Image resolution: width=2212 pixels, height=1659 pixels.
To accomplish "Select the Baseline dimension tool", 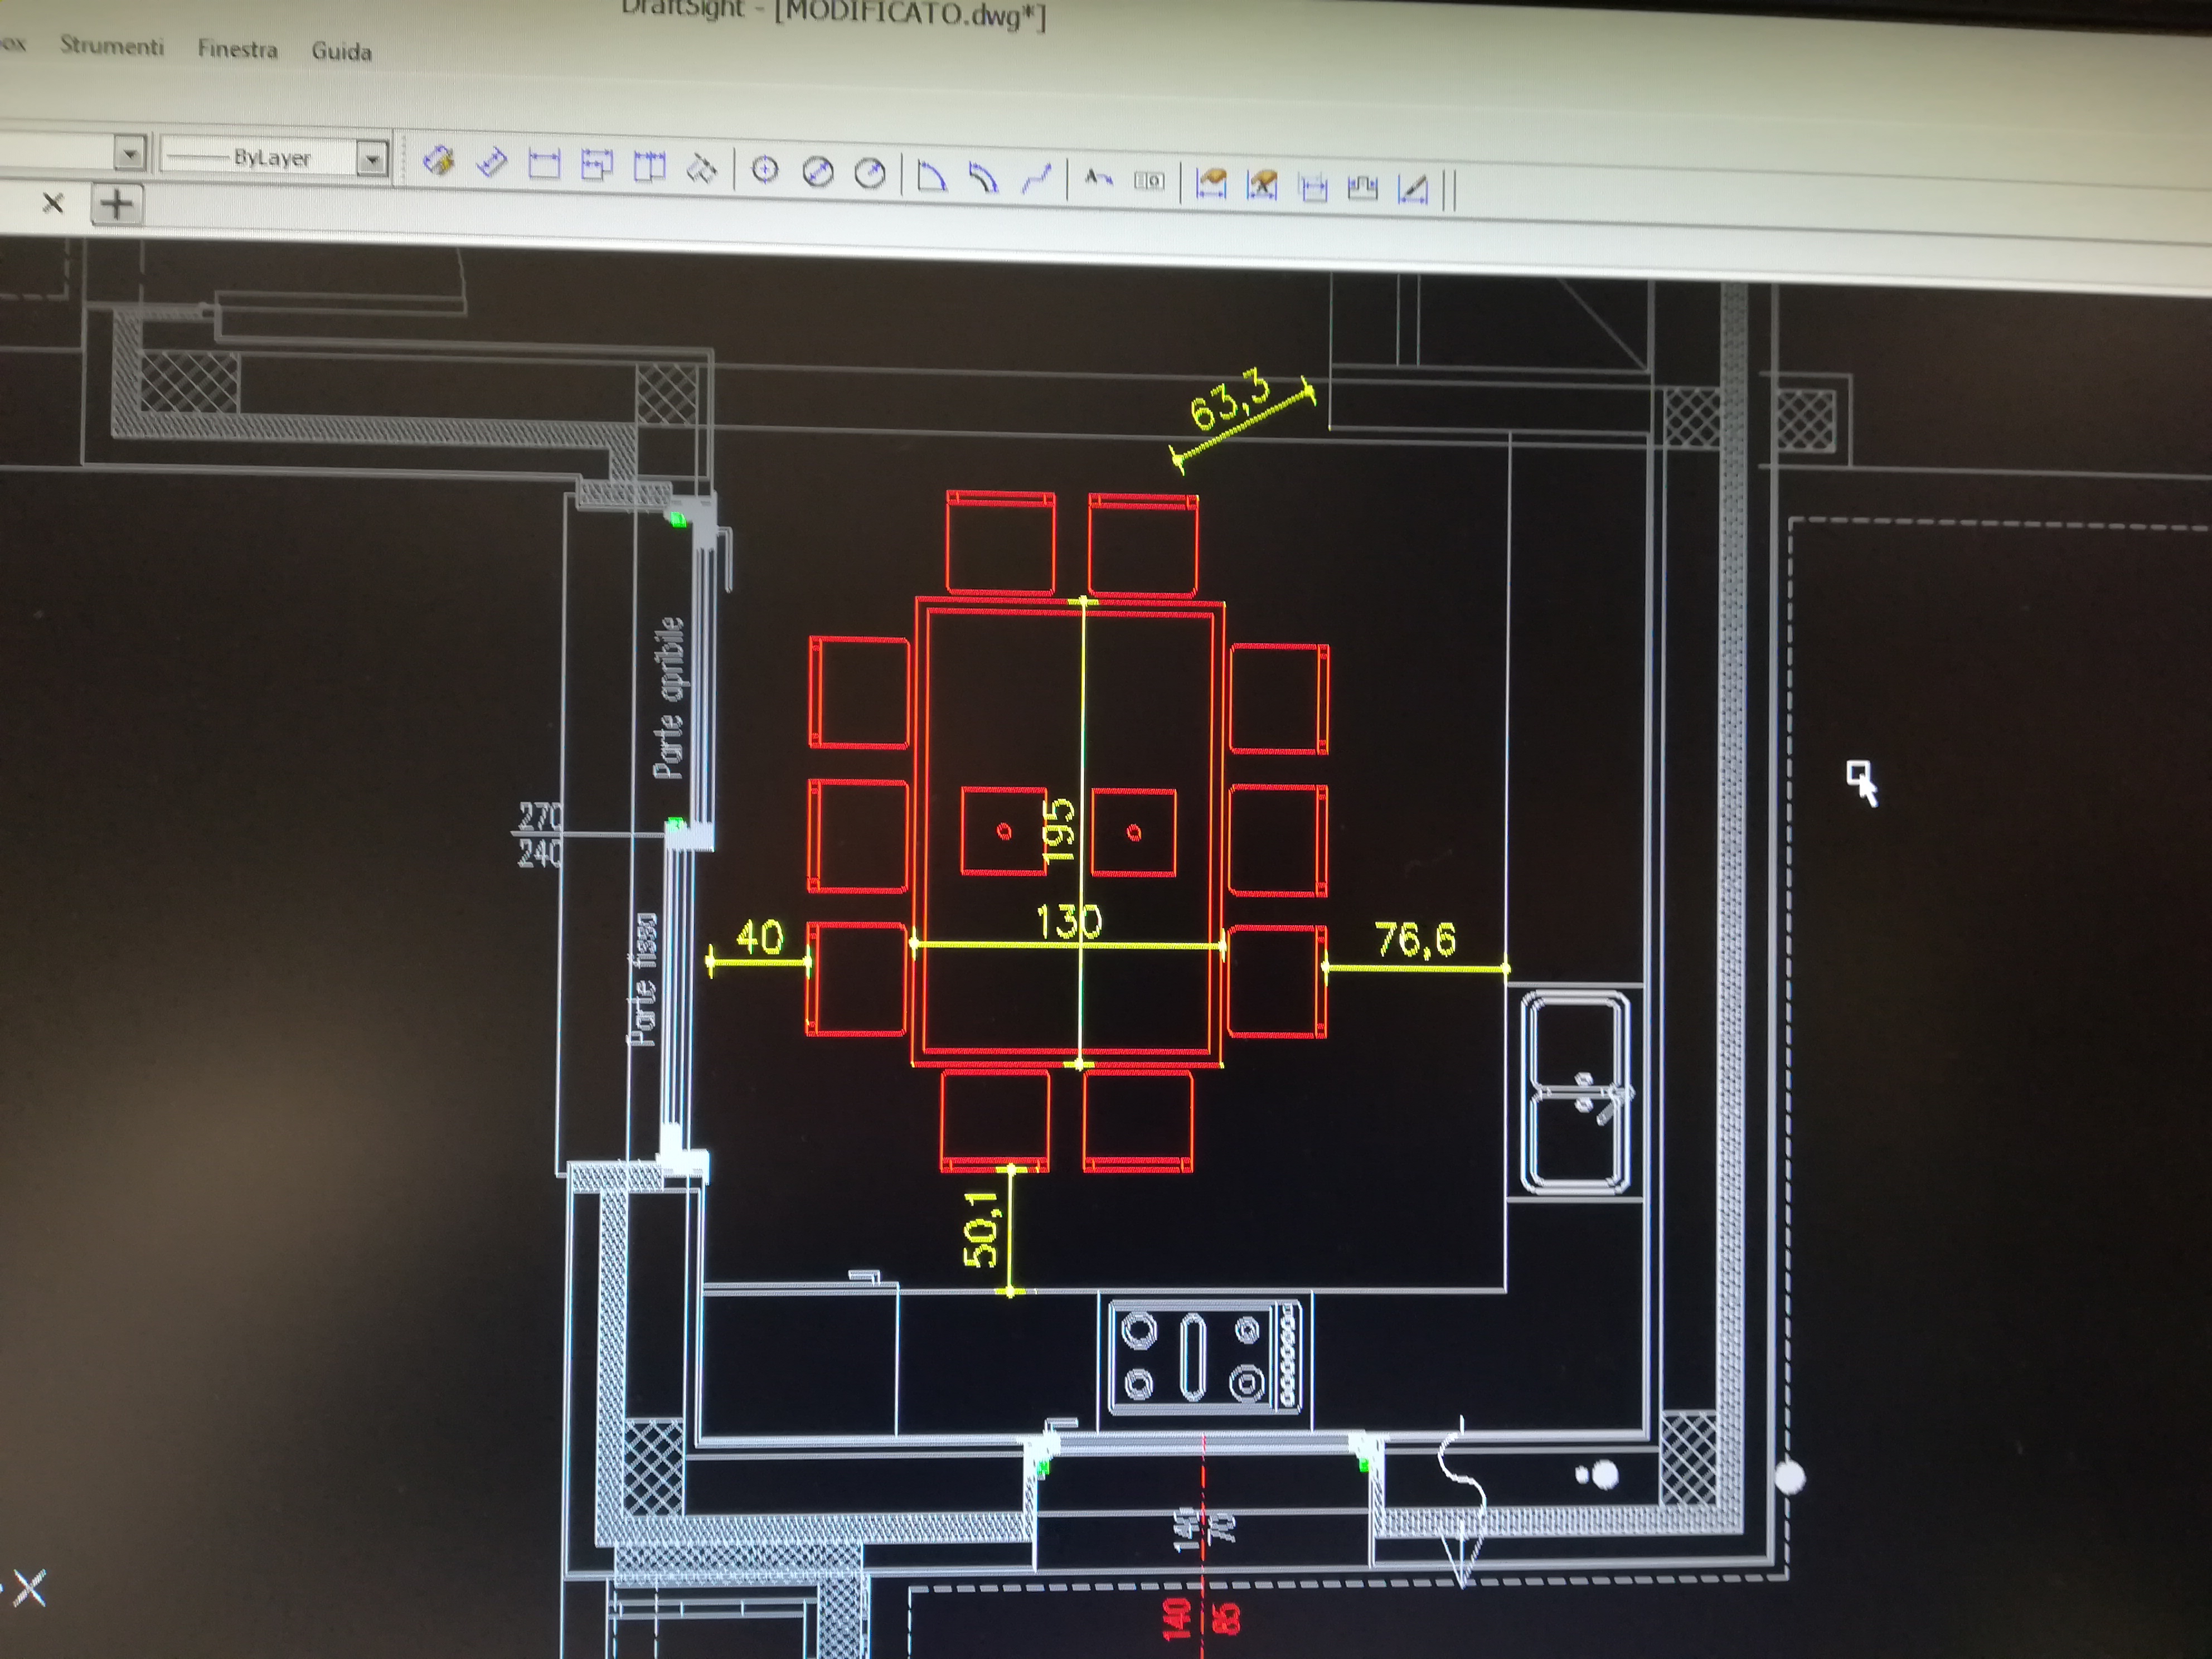I will [x=597, y=165].
